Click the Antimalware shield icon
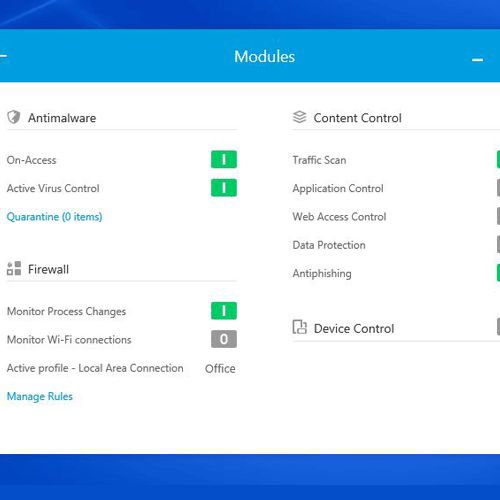The image size is (500, 500). coord(14,117)
